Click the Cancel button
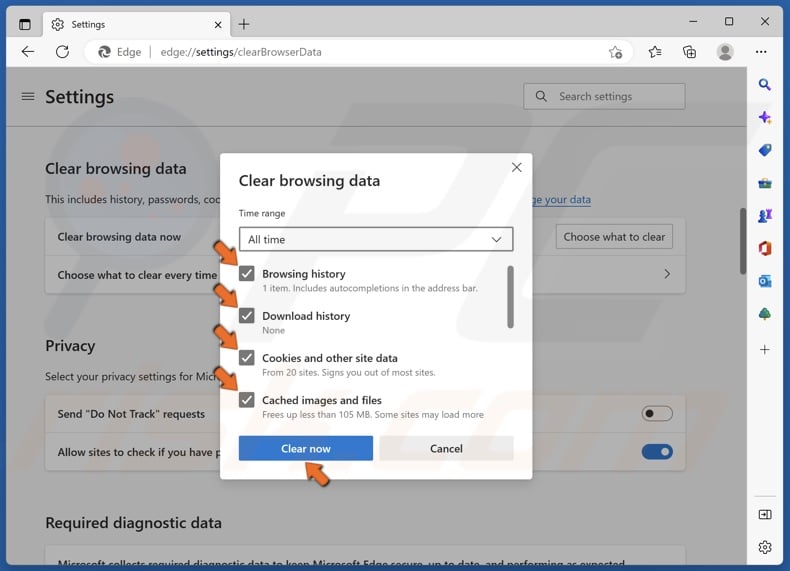This screenshot has width=790, height=571. pos(446,449)
